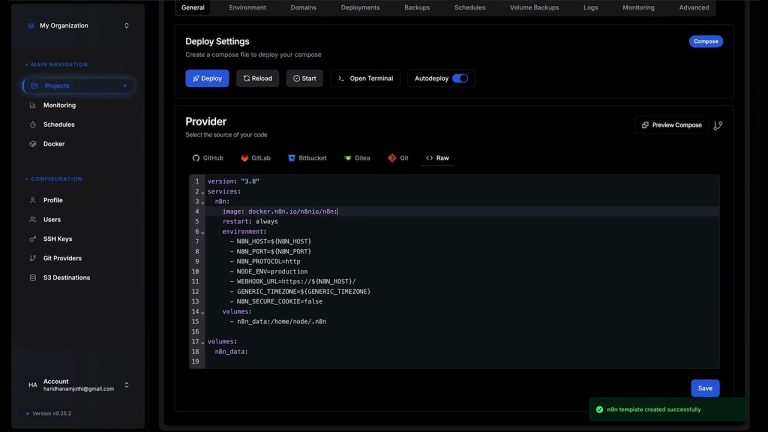Click the HA account avatar
Screen dimensions: 768x432
[x=33, y=385]
